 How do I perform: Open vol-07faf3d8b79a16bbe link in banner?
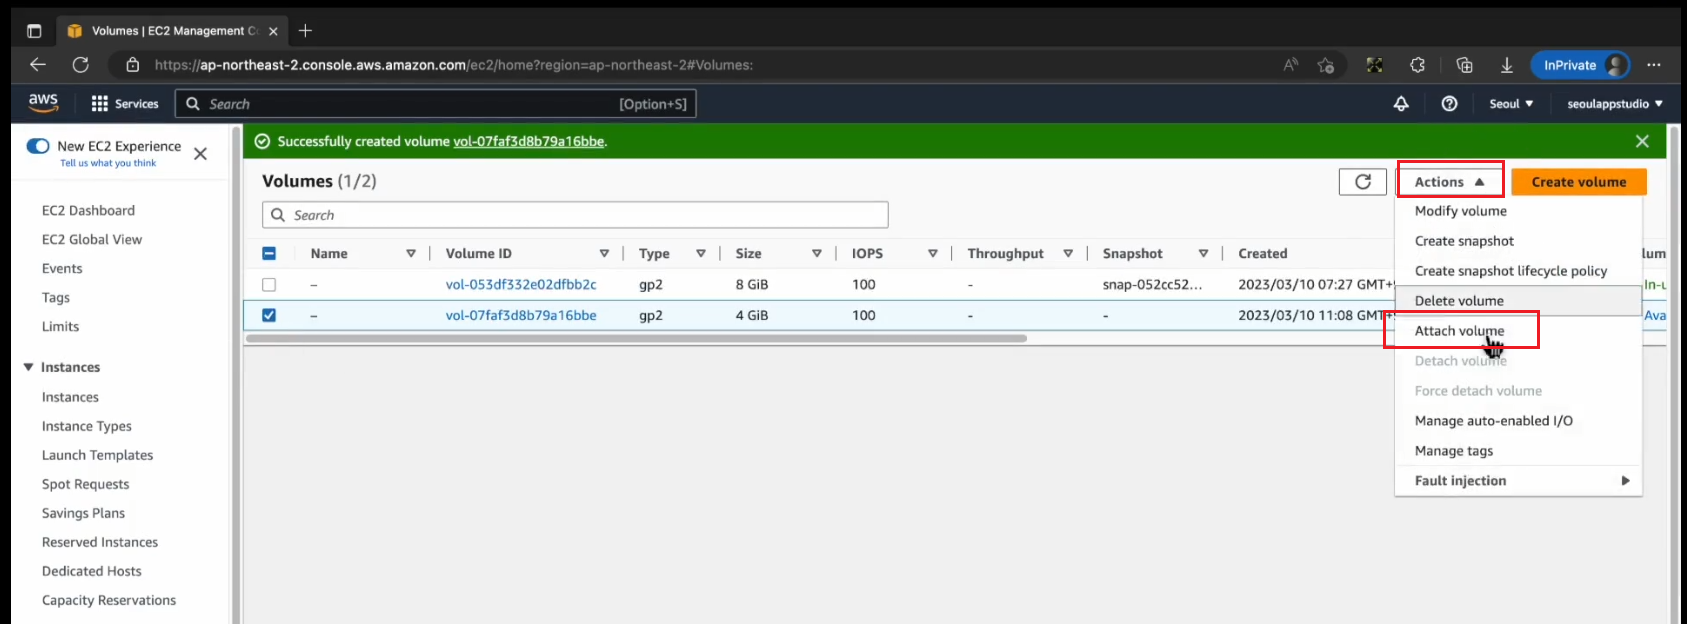tap(529, 141)
